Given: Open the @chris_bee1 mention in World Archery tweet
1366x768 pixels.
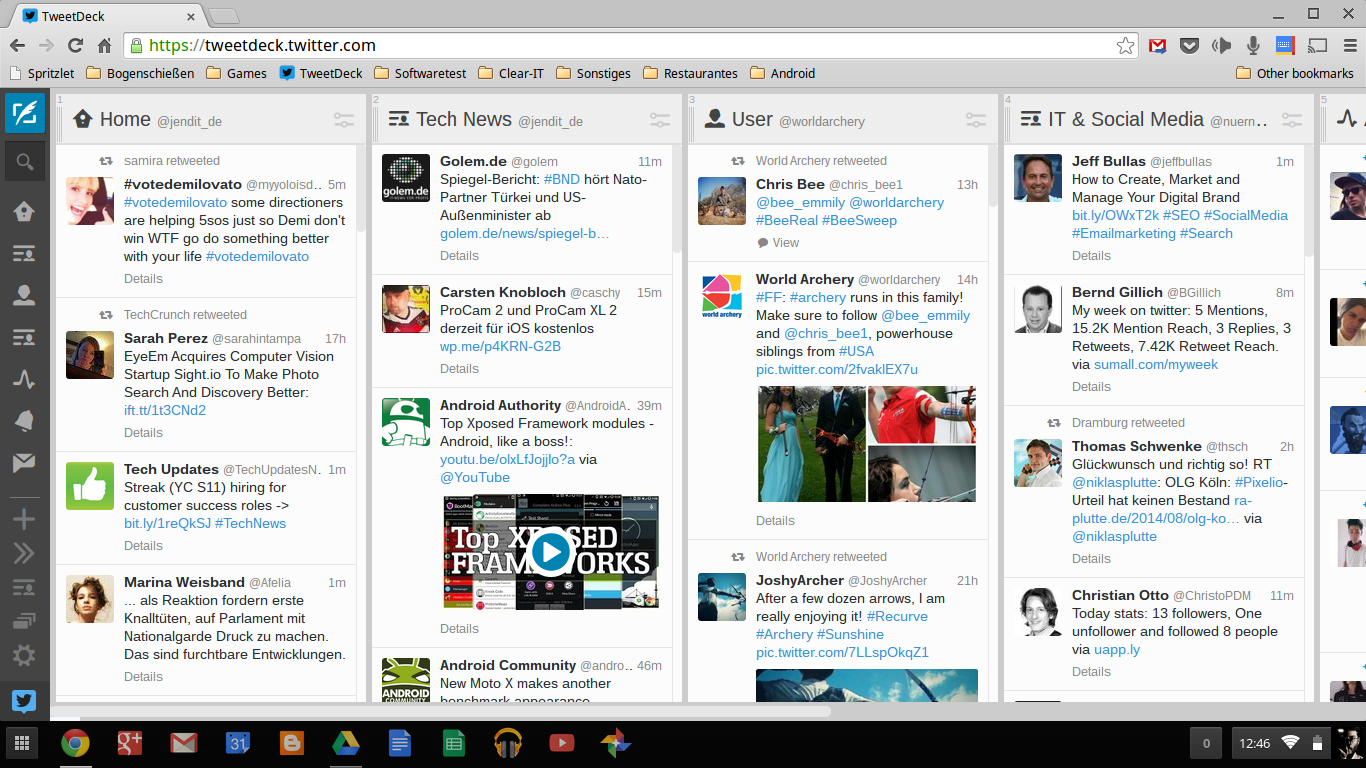Looking at the screenshot, I should click(x=826, y=334).
